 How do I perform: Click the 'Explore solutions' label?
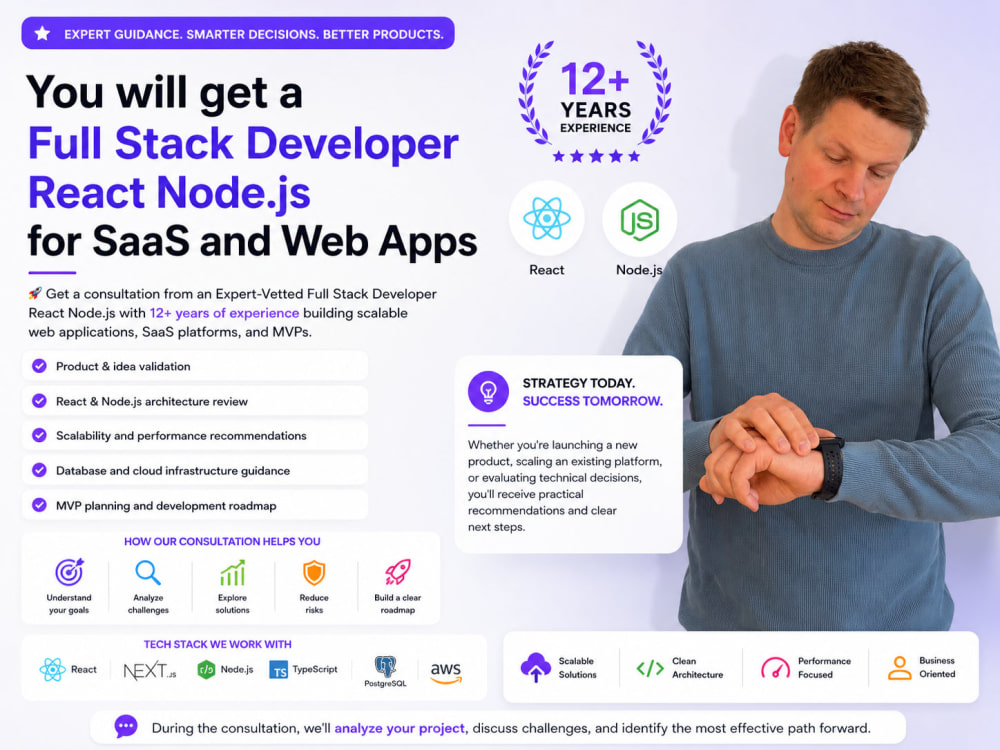point(232,604)
